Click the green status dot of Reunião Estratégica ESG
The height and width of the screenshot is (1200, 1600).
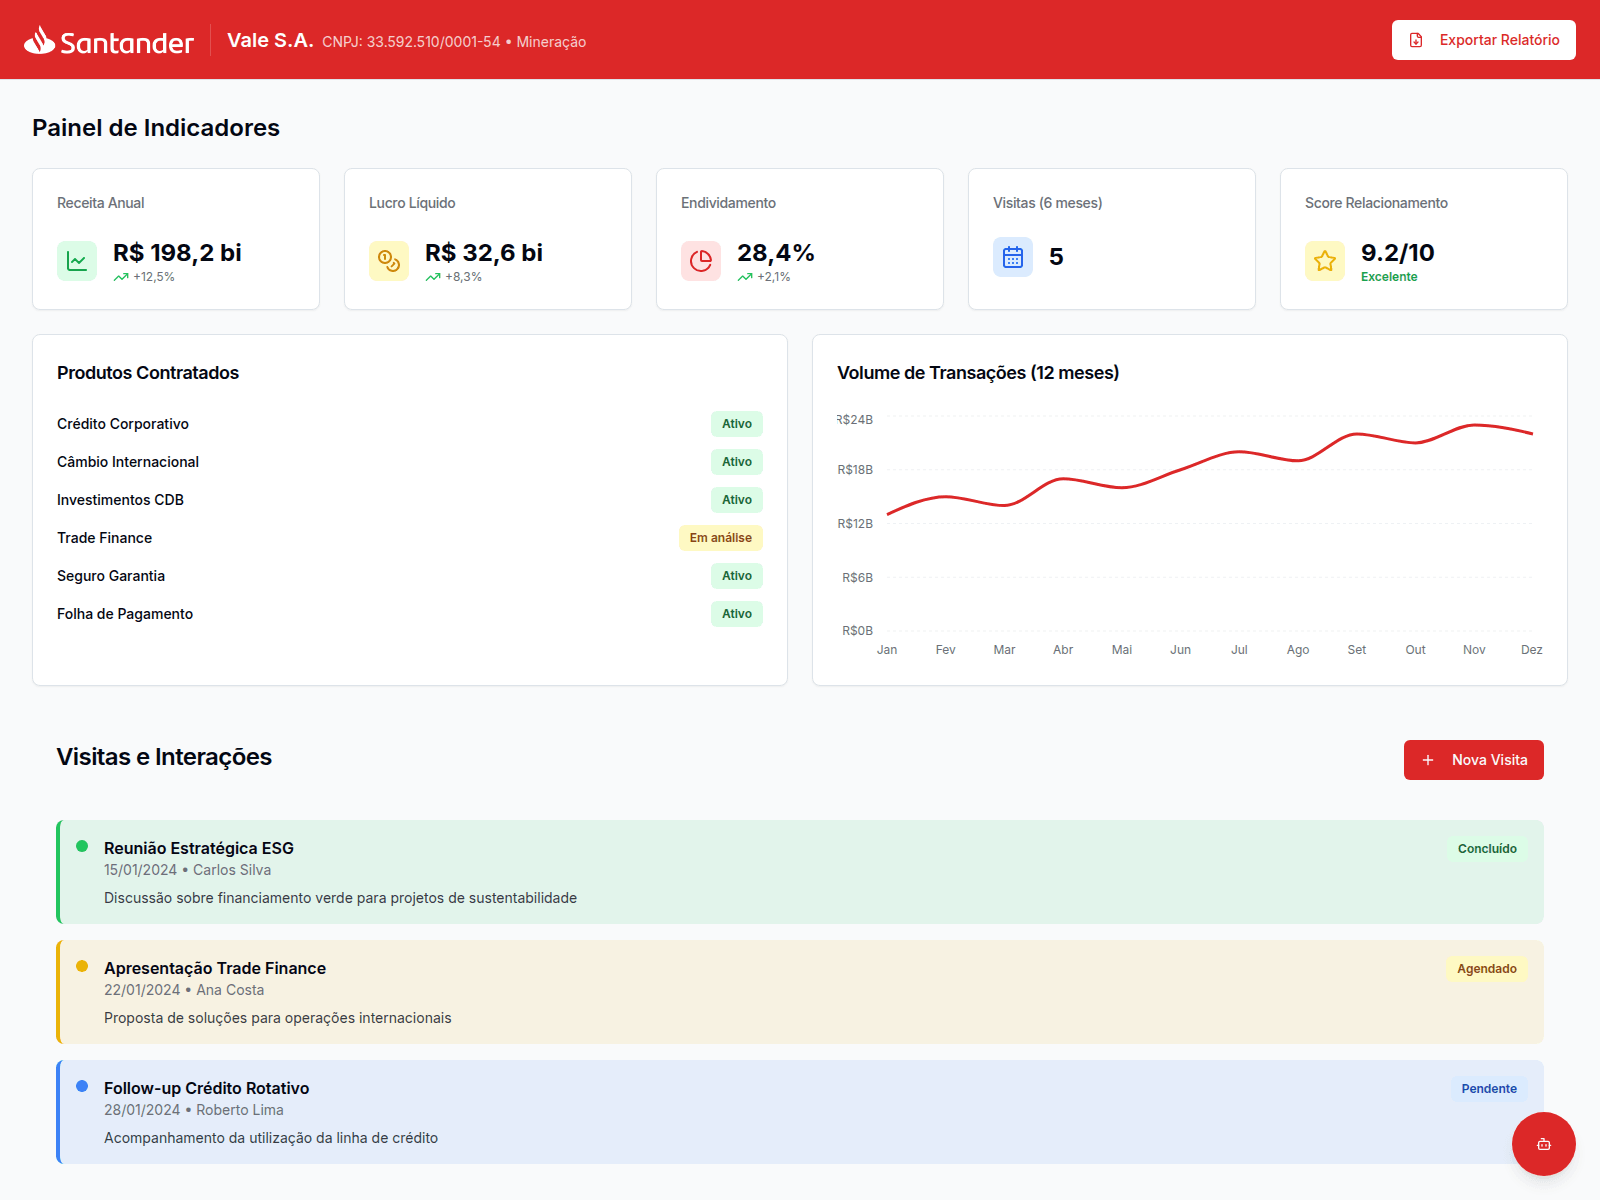82,846
